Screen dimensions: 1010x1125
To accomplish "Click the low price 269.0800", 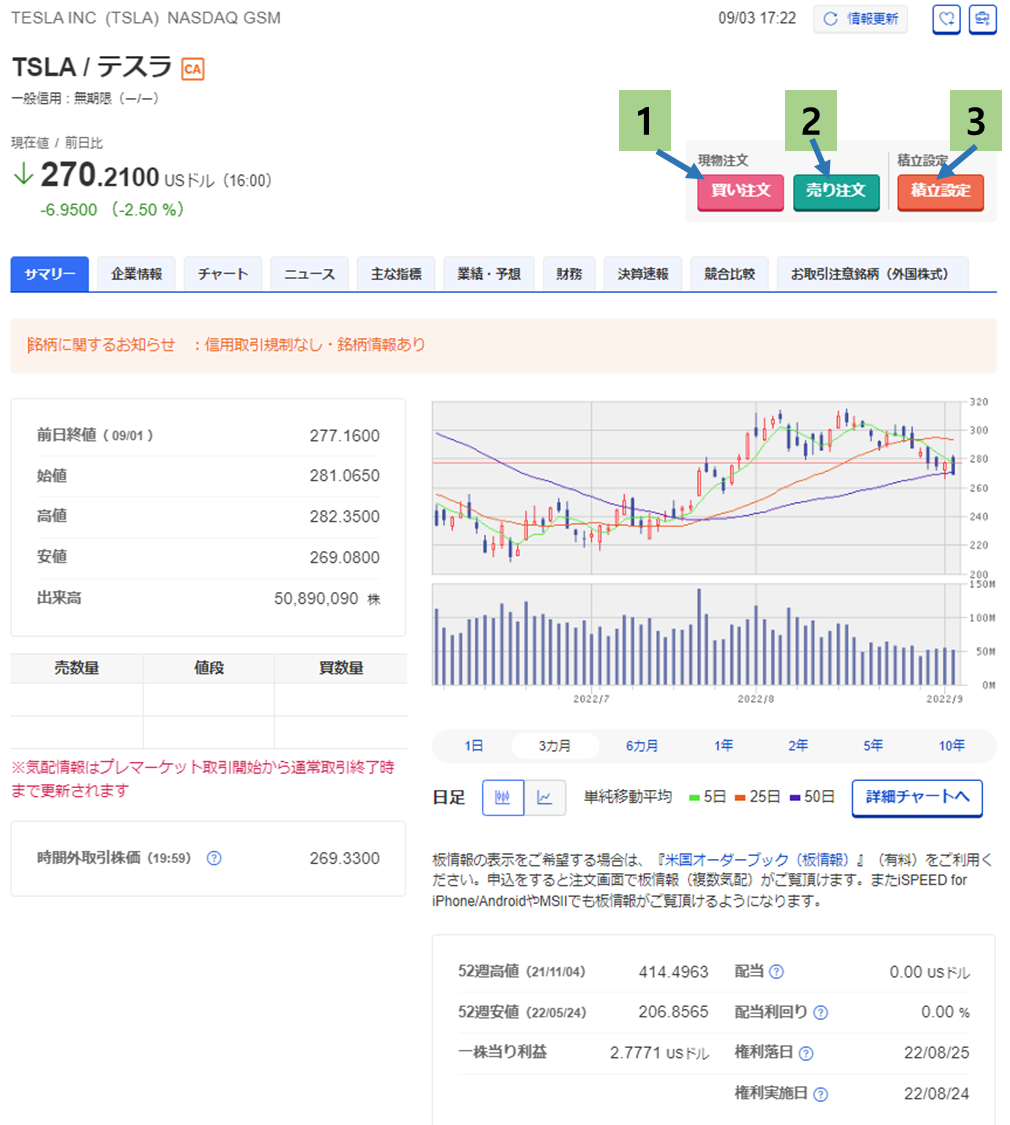I will [x=344, y=557].
